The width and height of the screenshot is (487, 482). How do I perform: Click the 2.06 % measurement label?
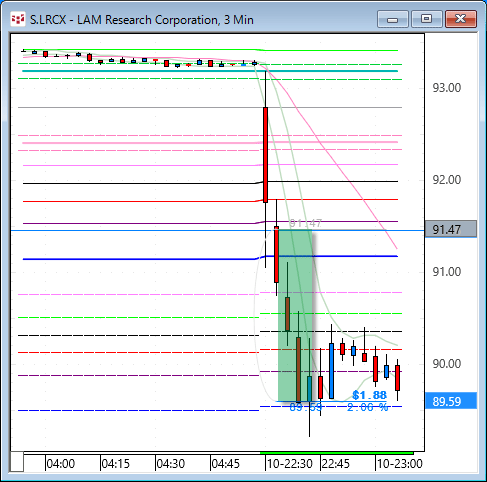tap(367, 407)
